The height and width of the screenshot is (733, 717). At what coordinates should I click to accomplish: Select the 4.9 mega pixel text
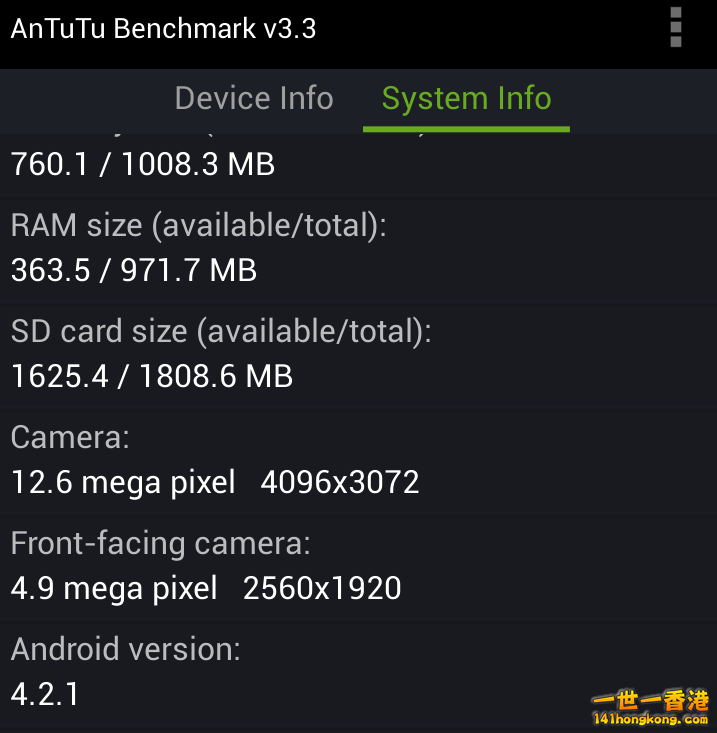[x=114, y=589]
